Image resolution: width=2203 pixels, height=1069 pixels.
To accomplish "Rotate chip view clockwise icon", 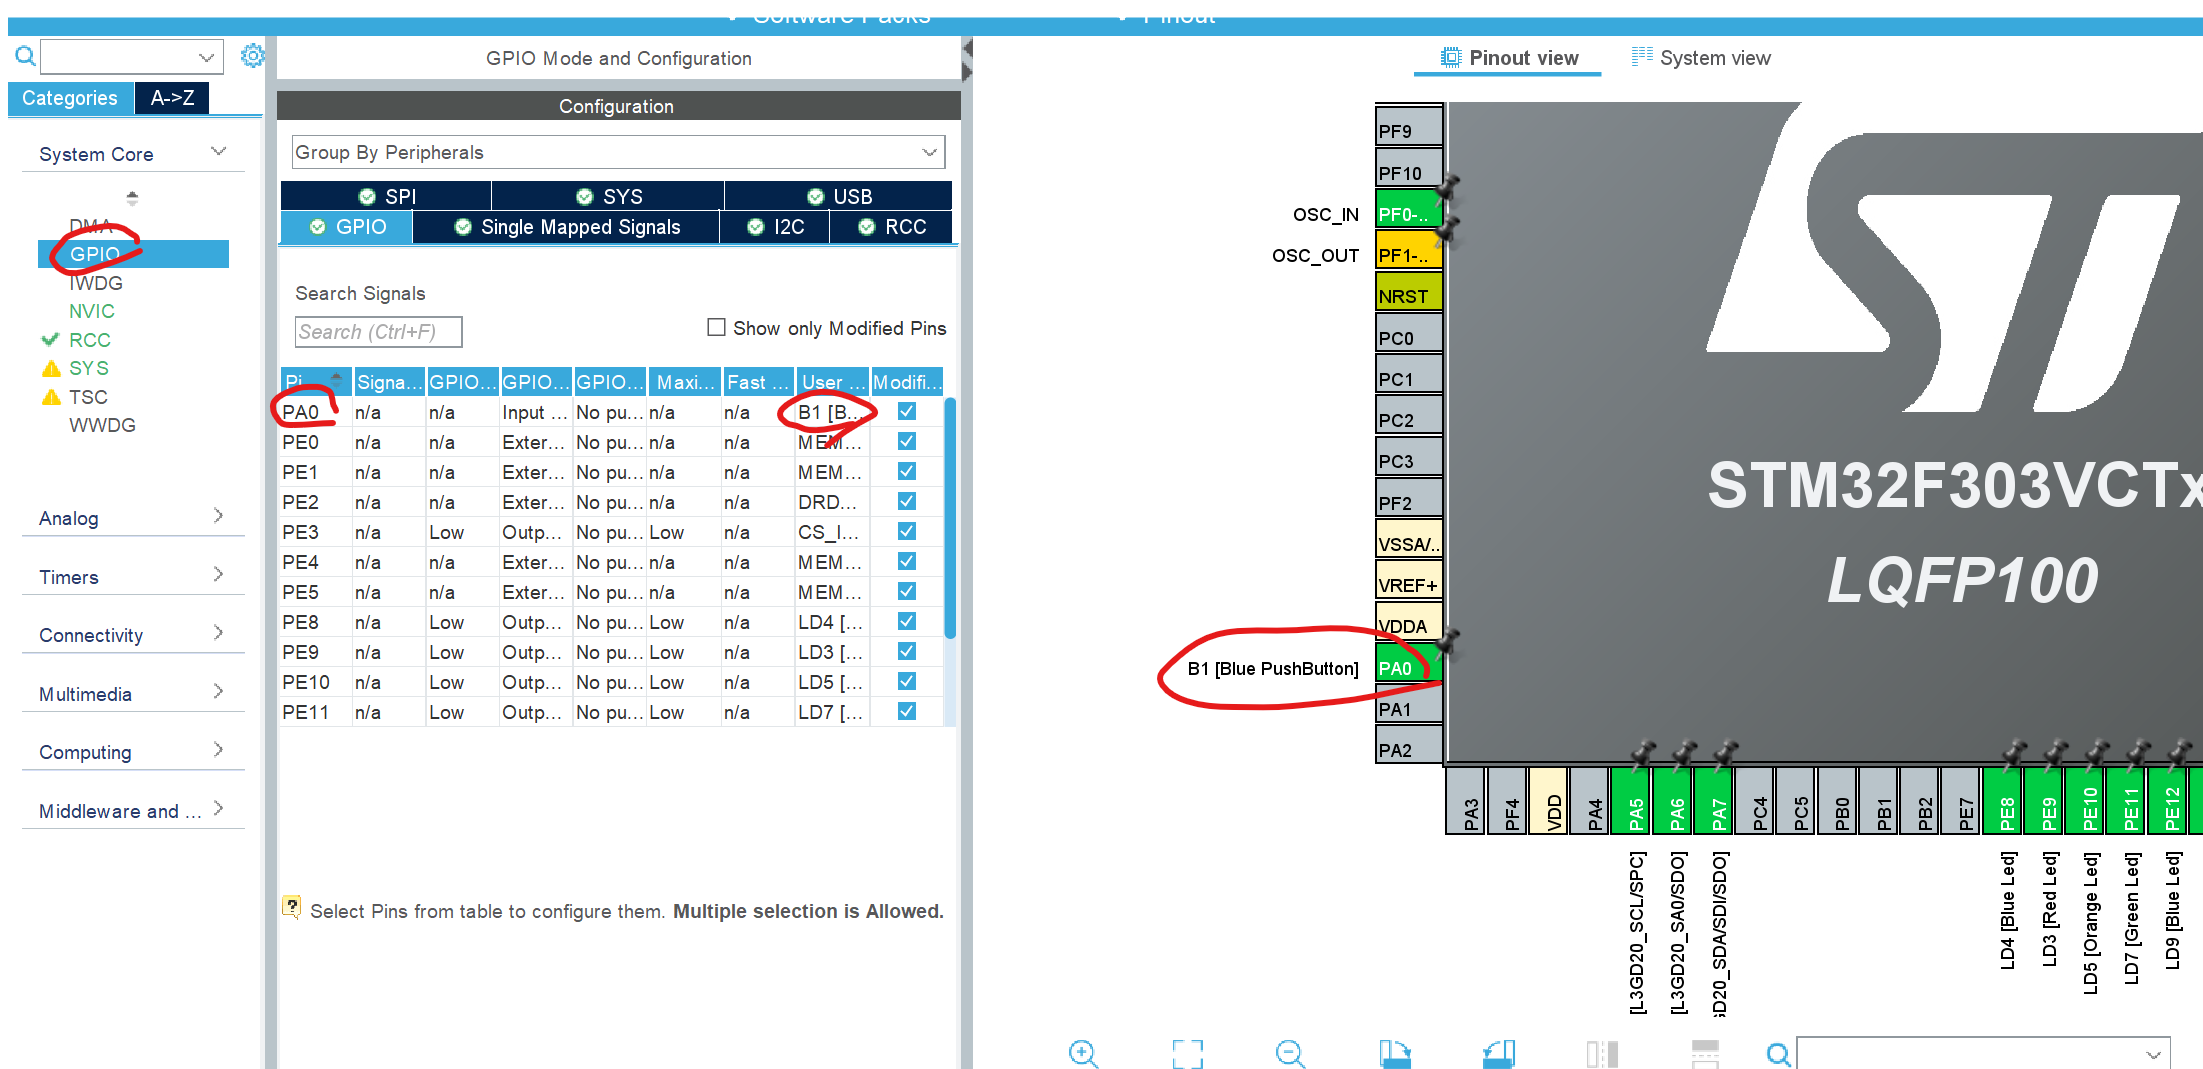I will tap(1394, 1053).
